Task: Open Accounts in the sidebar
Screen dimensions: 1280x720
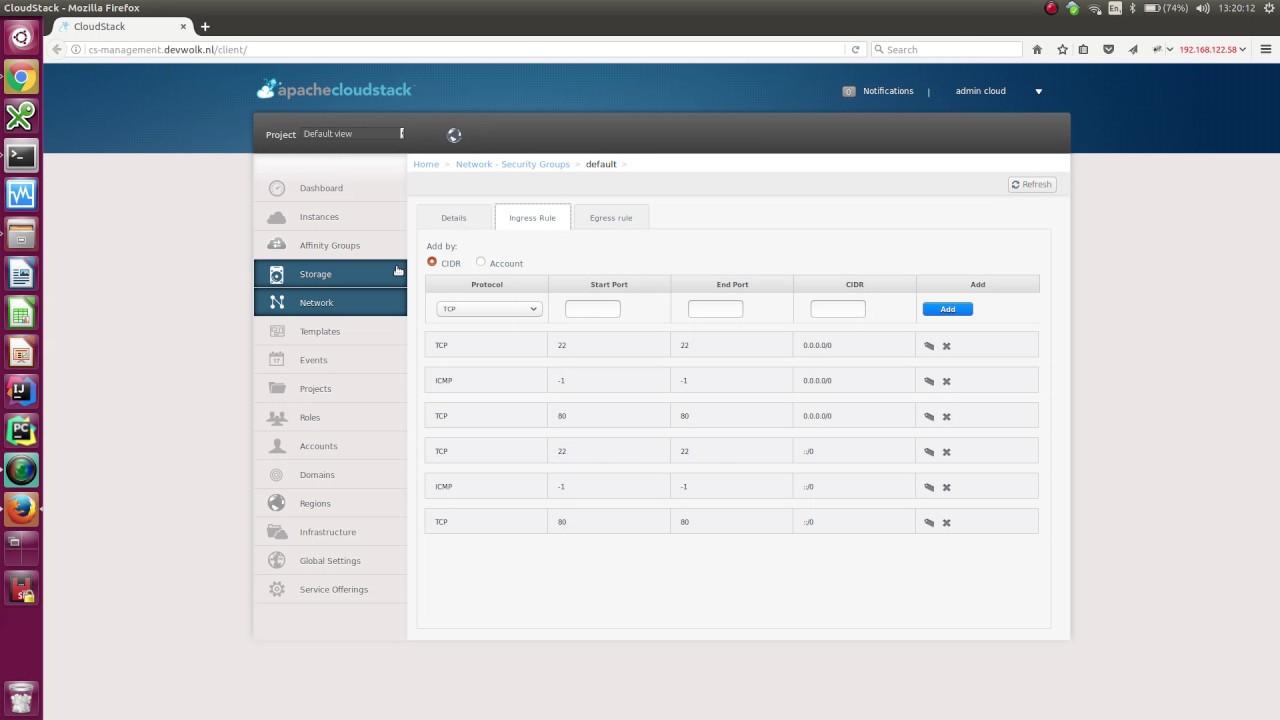Action: coord(330,446)
